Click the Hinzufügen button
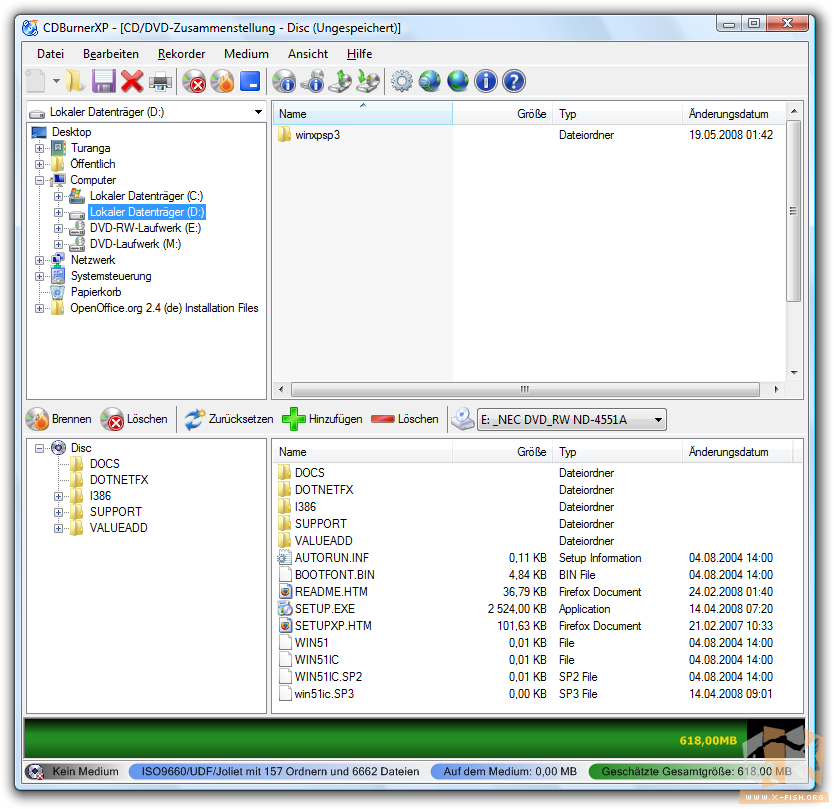This screenshot has height=809, width=834. [322, 420]
